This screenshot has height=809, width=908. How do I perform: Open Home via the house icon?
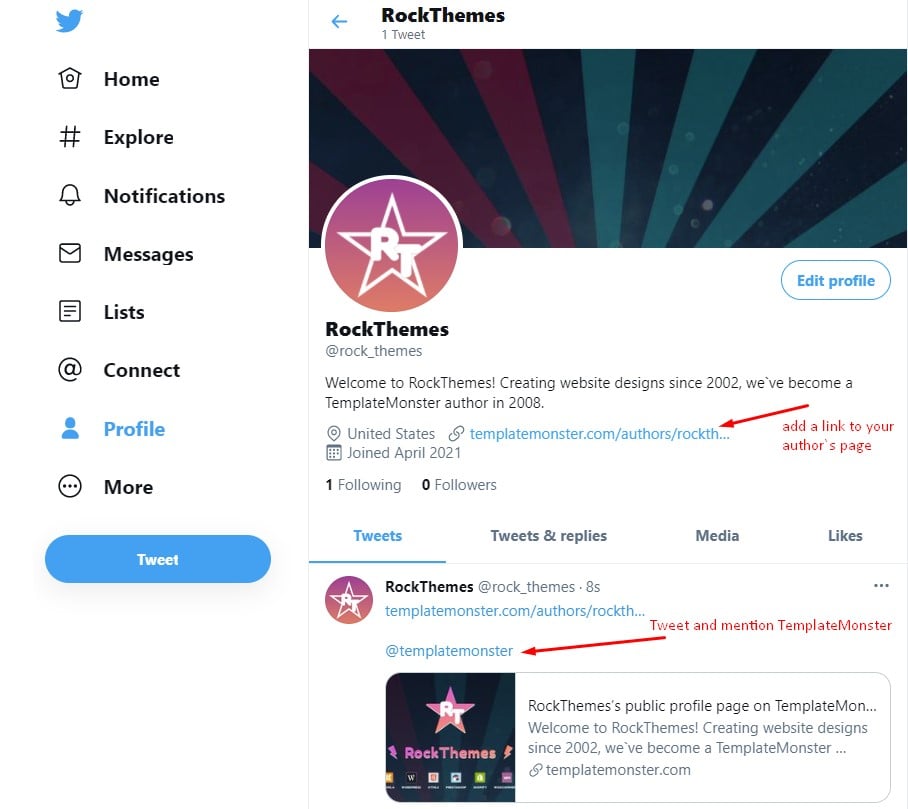click(70, 79)
